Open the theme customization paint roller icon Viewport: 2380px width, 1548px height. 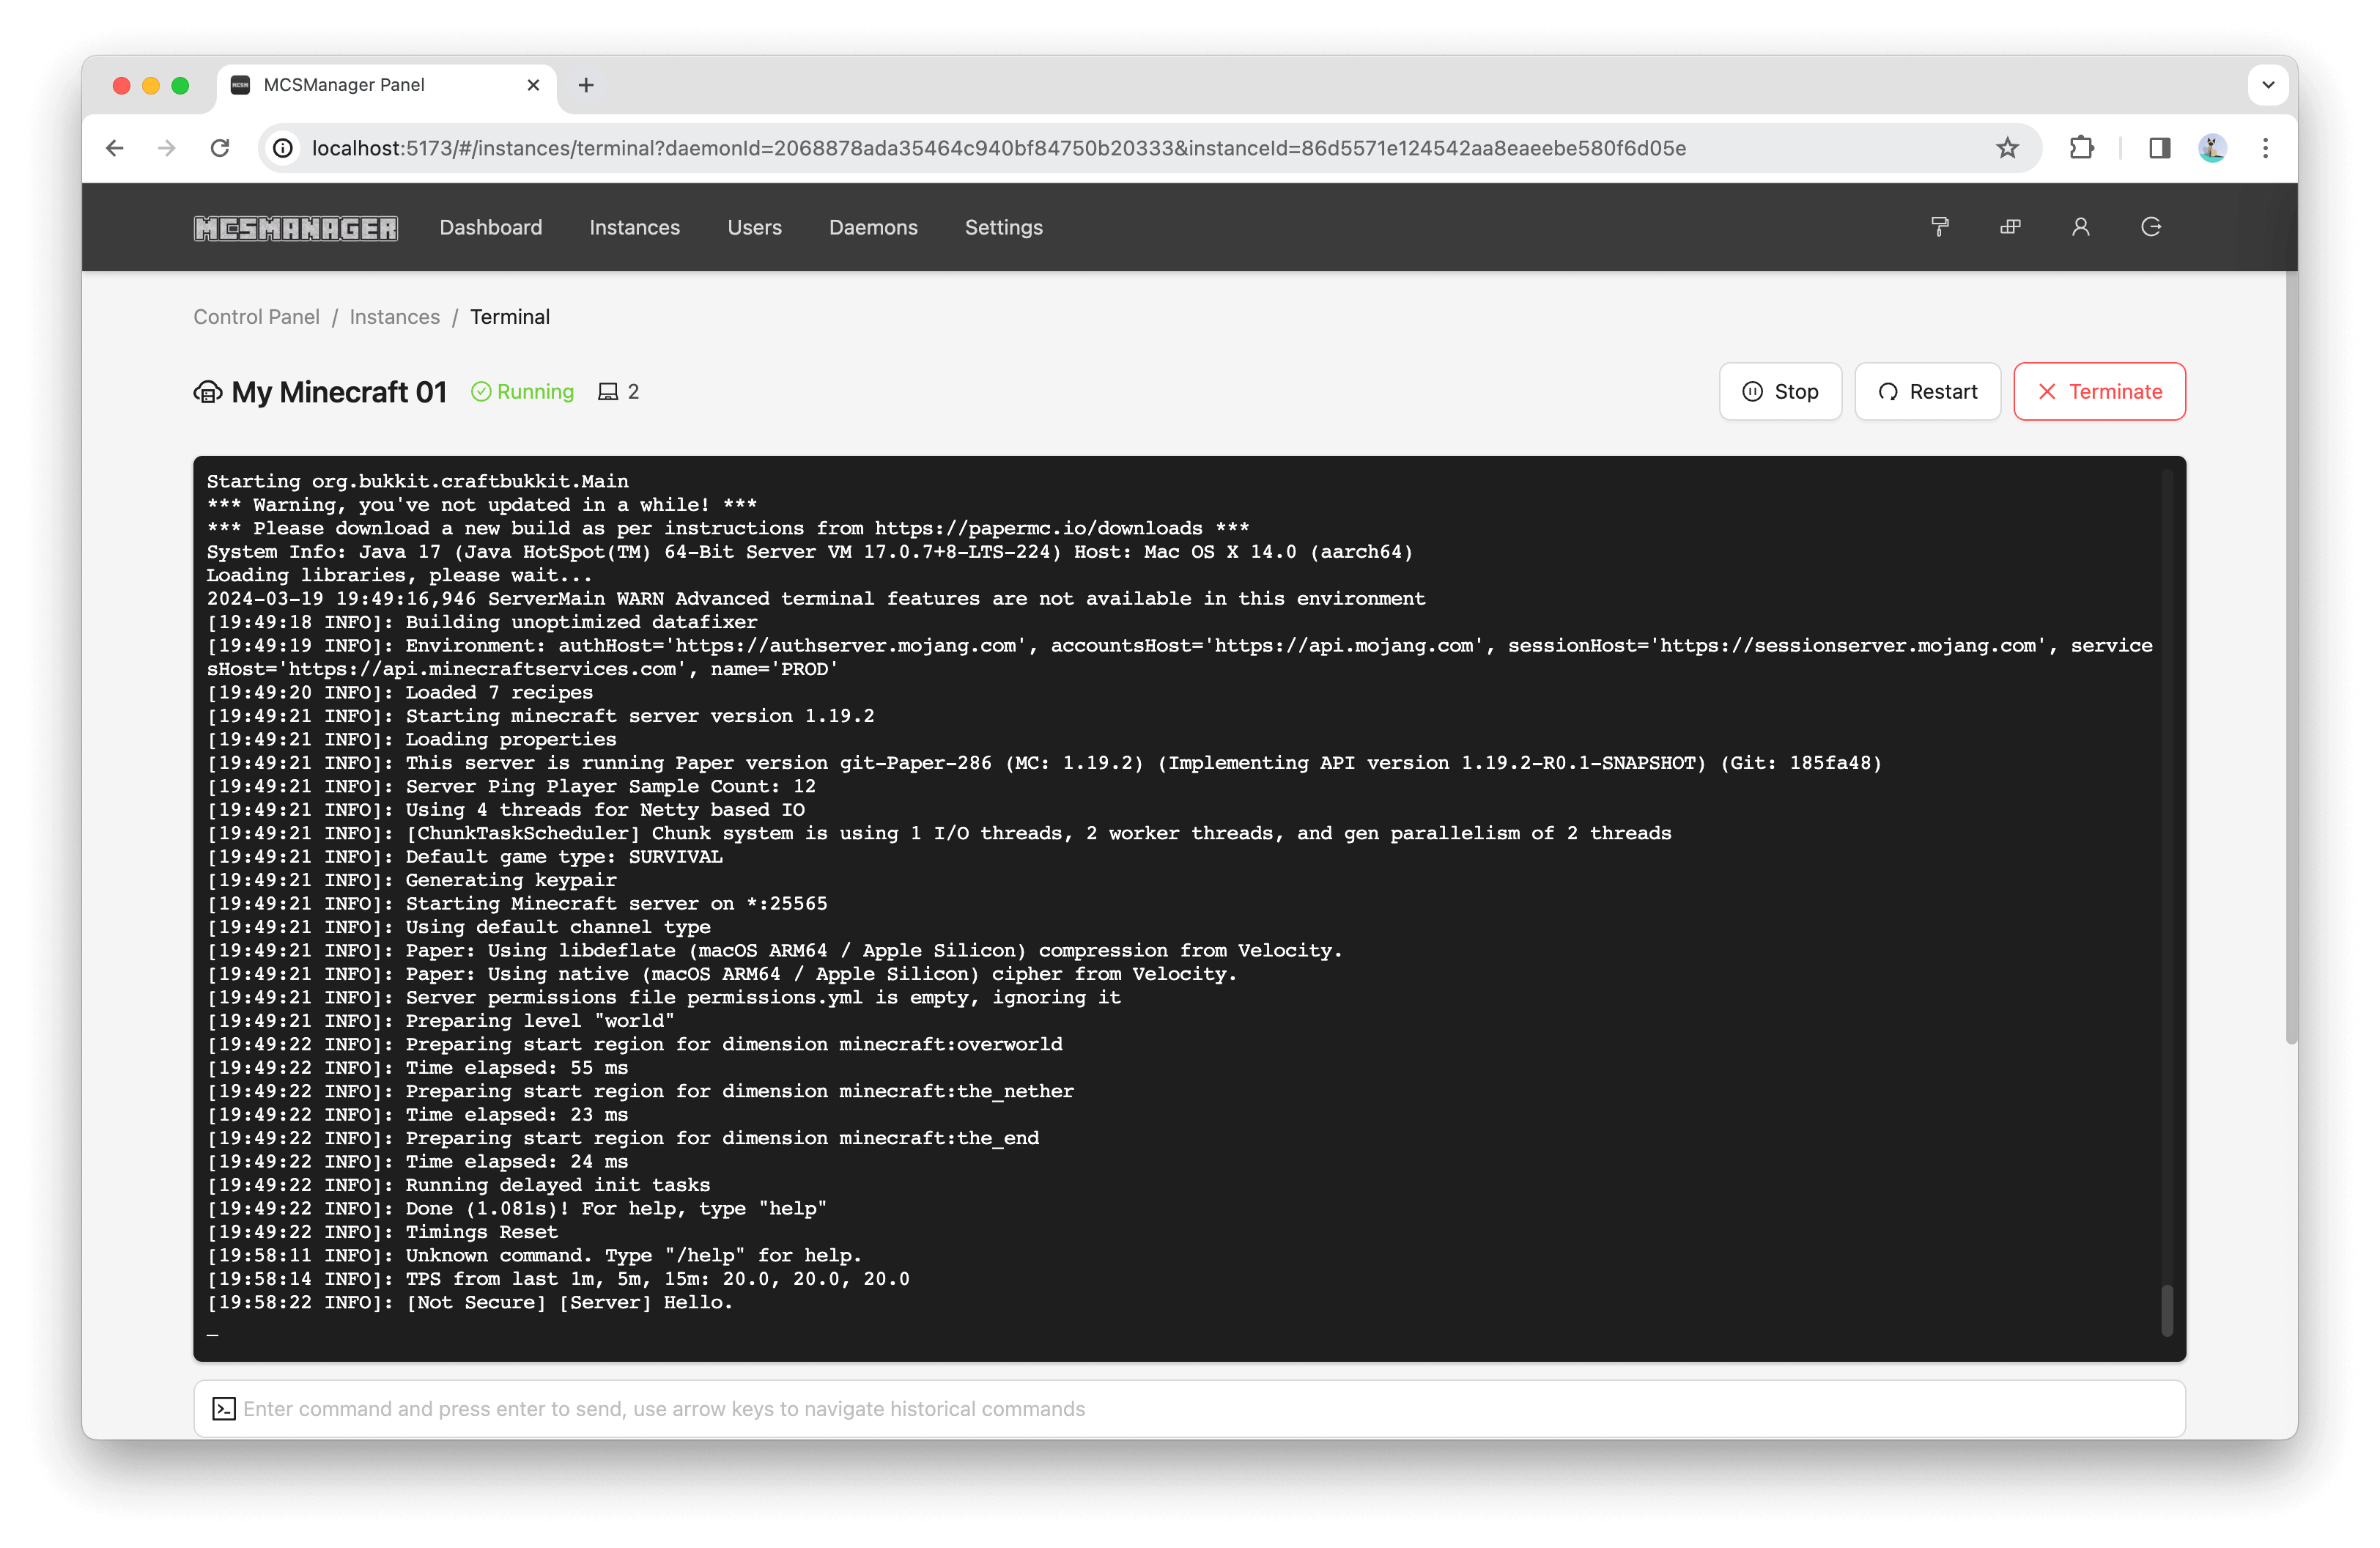point(1941,227)
